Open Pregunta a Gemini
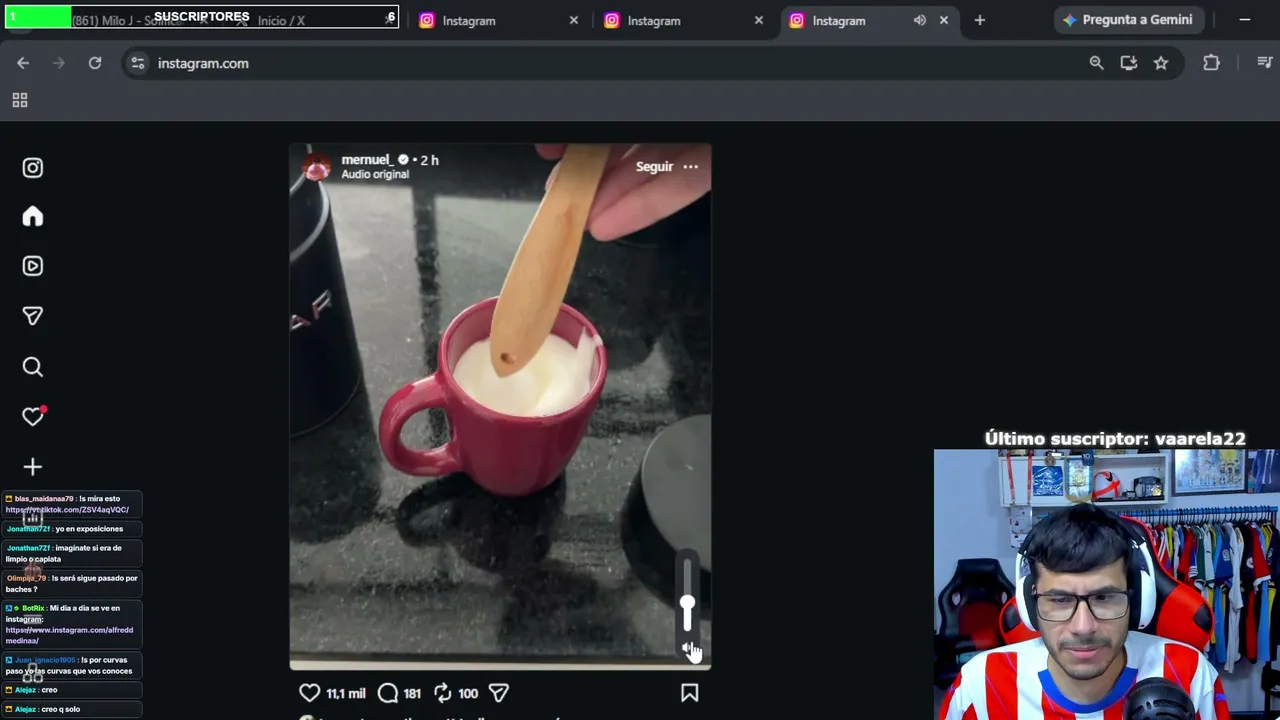Viewport: 1280px width, 720px height. click(x=1129, y=20)
